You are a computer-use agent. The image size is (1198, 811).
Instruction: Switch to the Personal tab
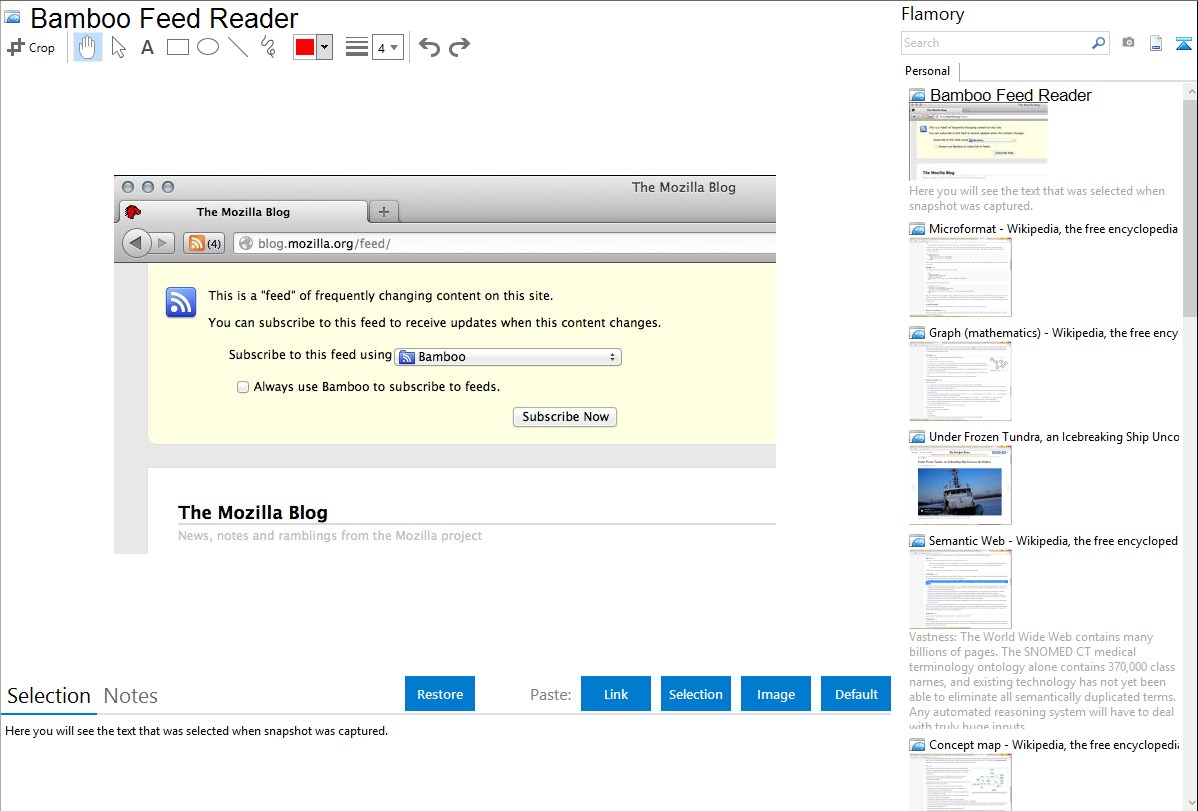[928, 70]
